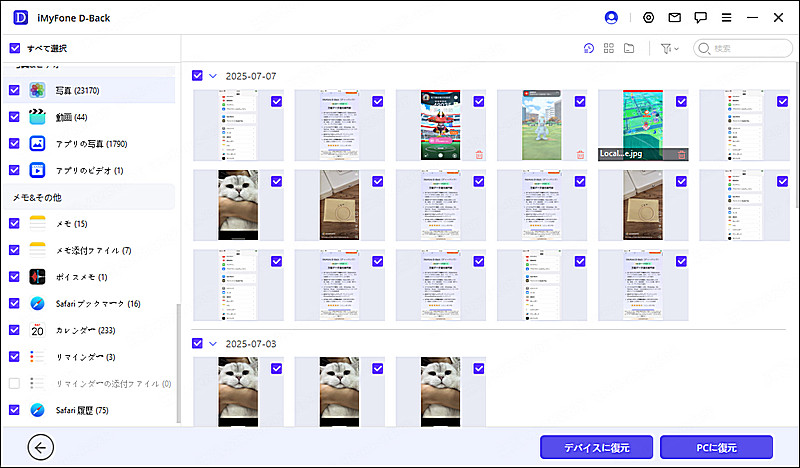Viewport: 800px width, 468px height.
Task: Open the user account profile icon
Action: pos(612,17)
